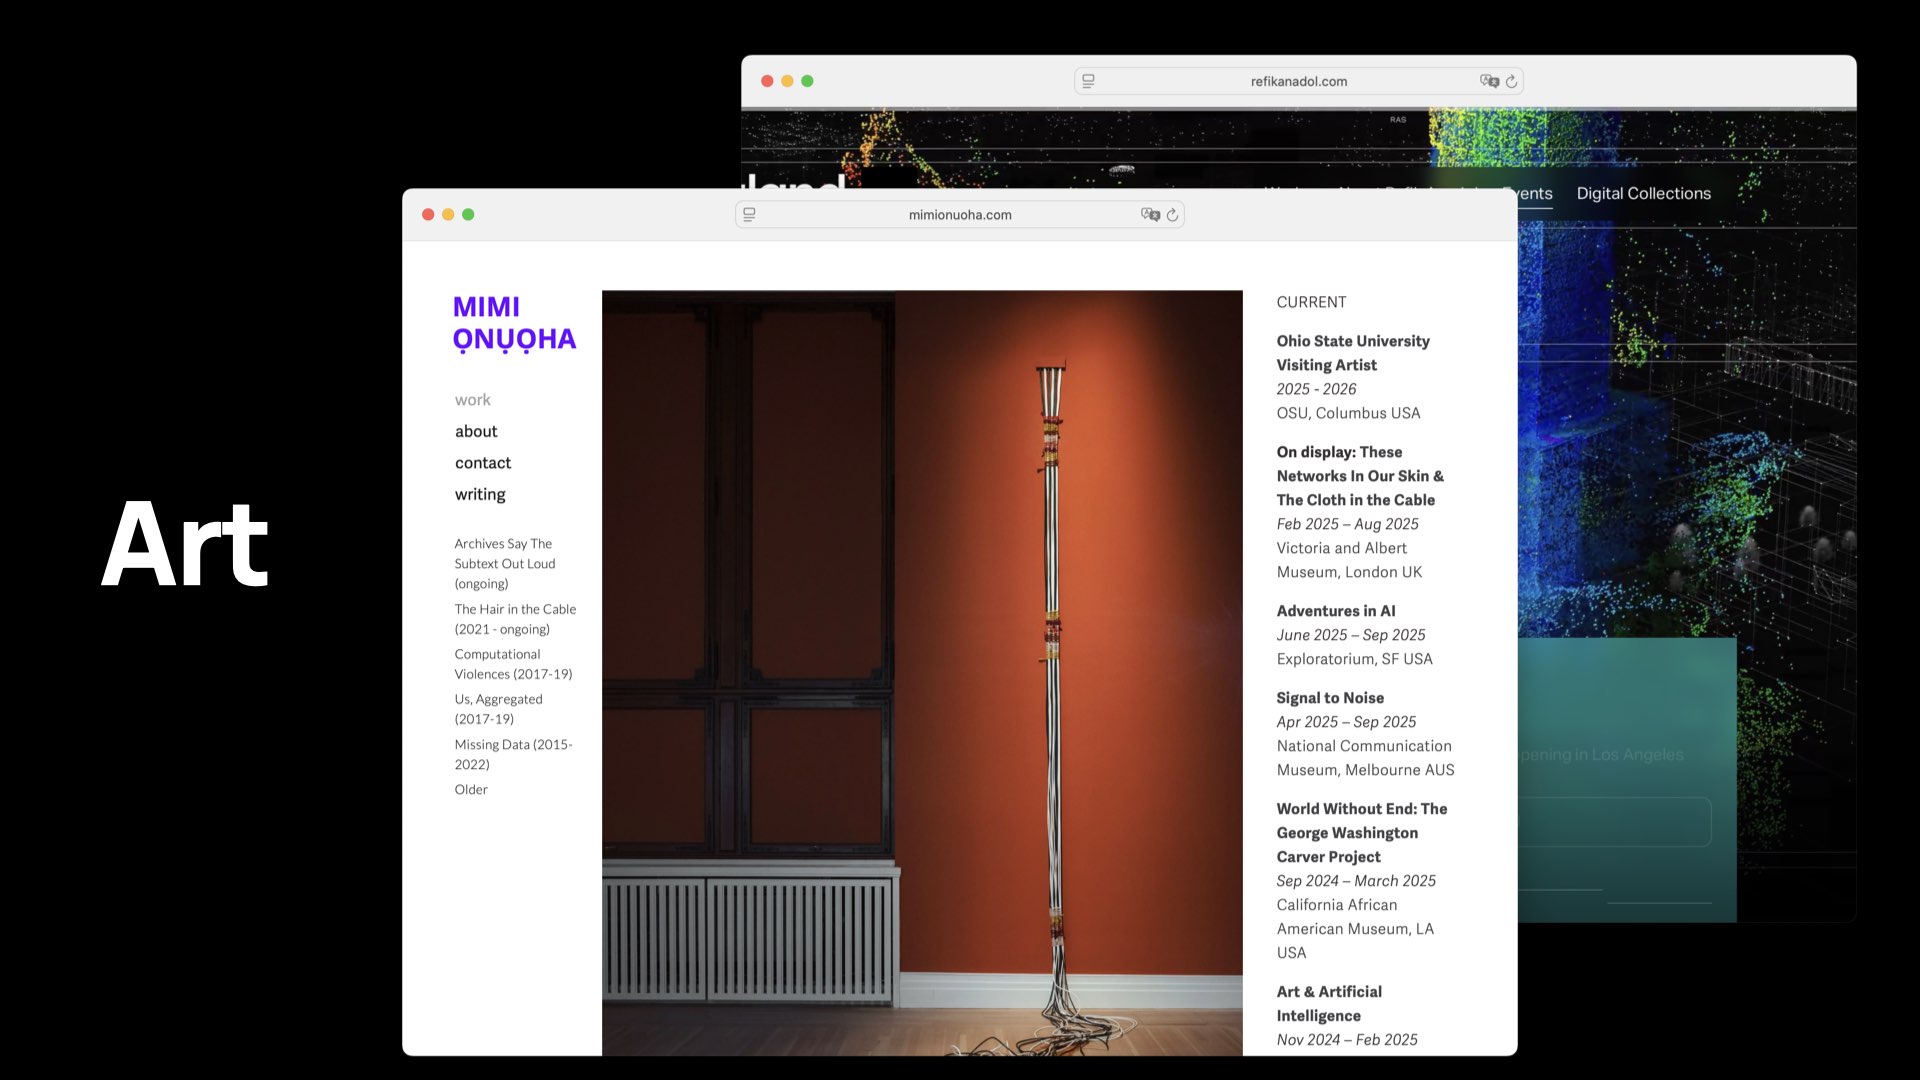The height and width of the screenshot is (1080, 1920).
Task: Open Digital Collections in Refik Anadol site
Action: point(1643,194)
